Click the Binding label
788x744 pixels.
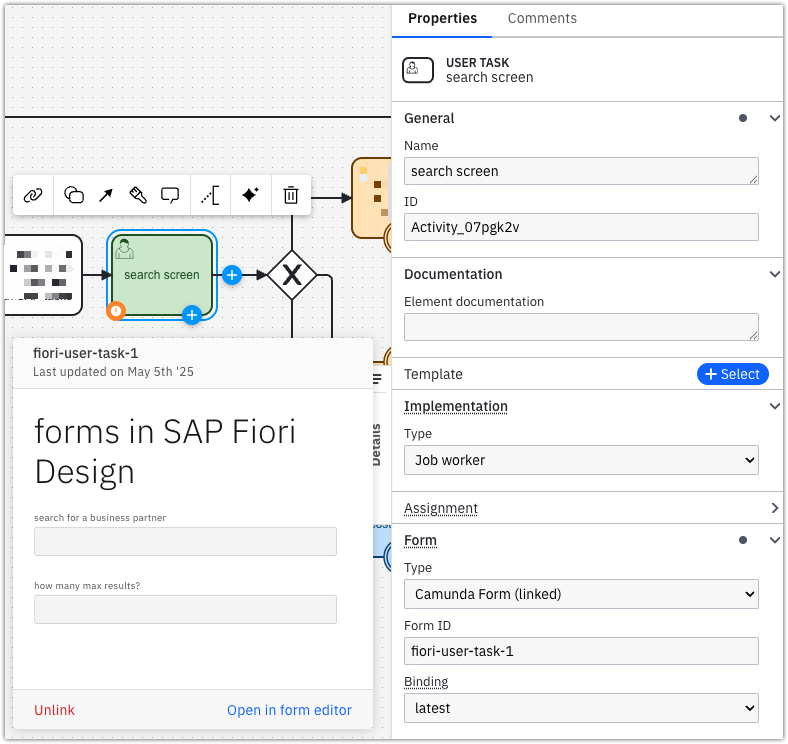click(x=426, y=682)
